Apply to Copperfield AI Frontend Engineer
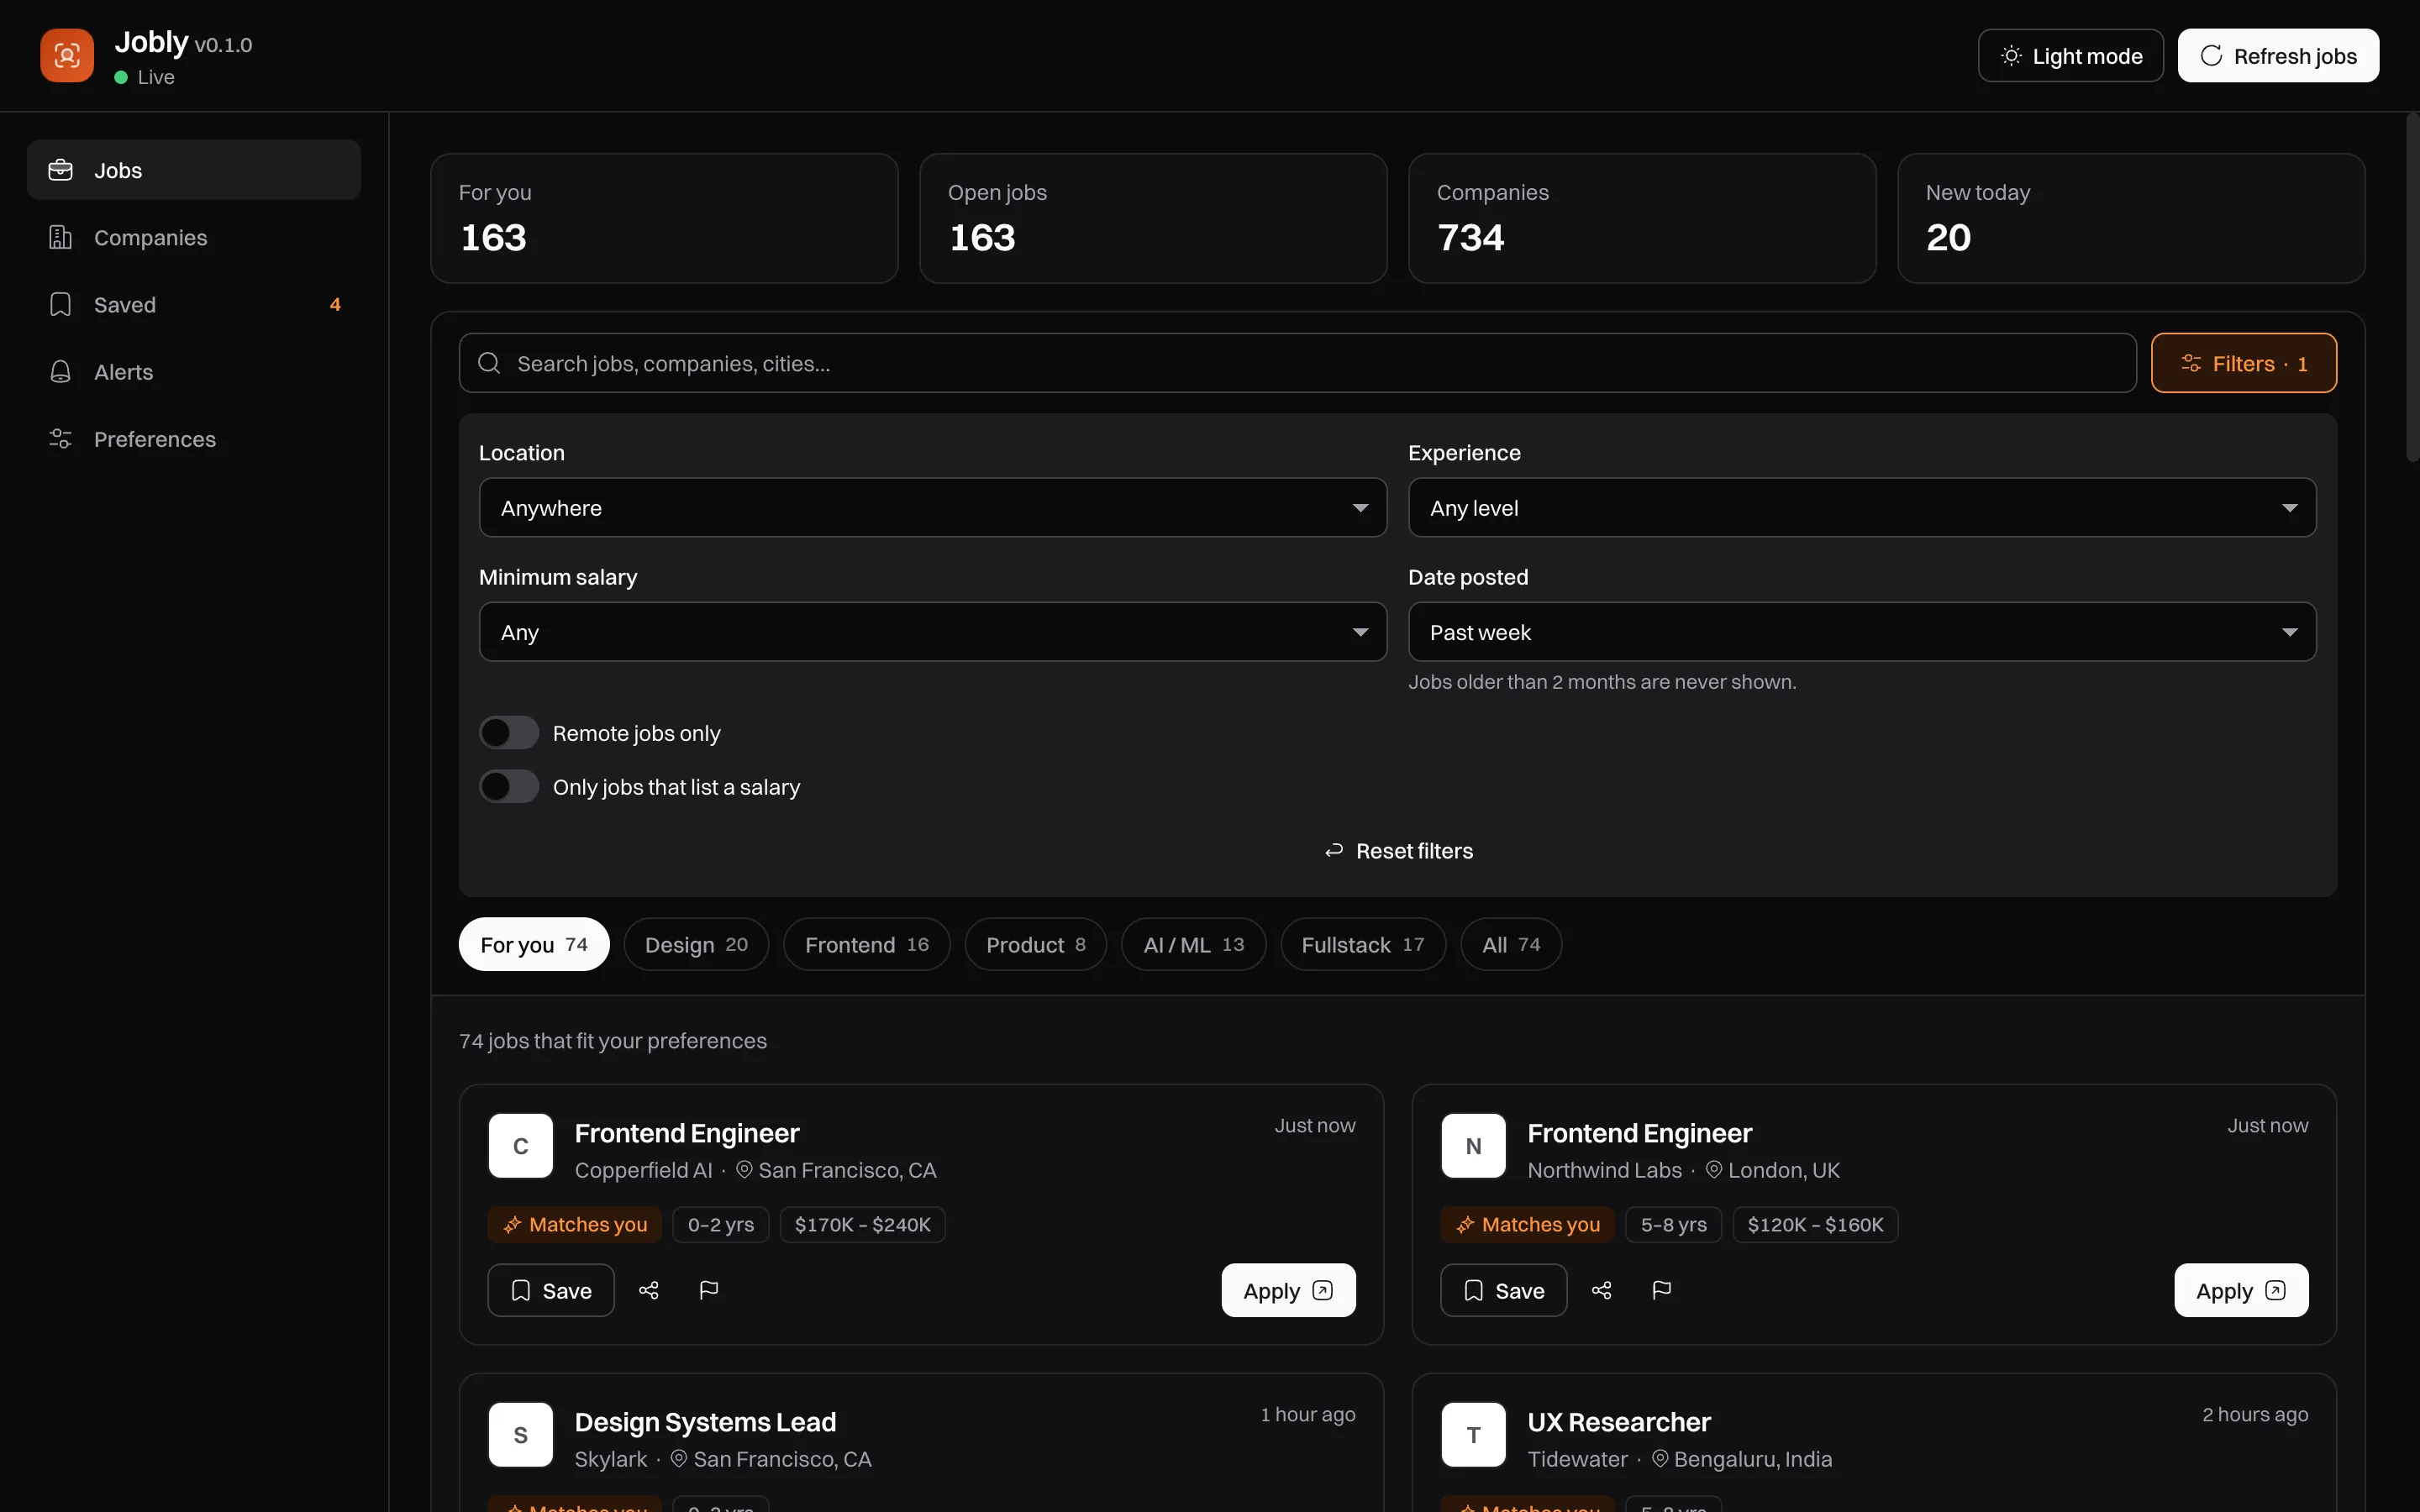This screenshot has height=1512, width=2420. tap(1288, 1290)
